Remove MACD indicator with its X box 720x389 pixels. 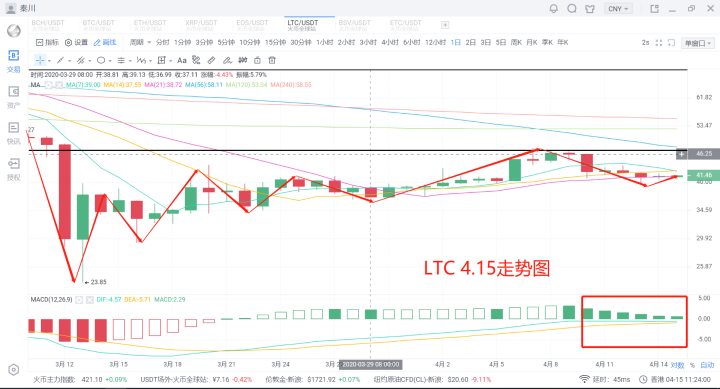click(x=90, y=299)
